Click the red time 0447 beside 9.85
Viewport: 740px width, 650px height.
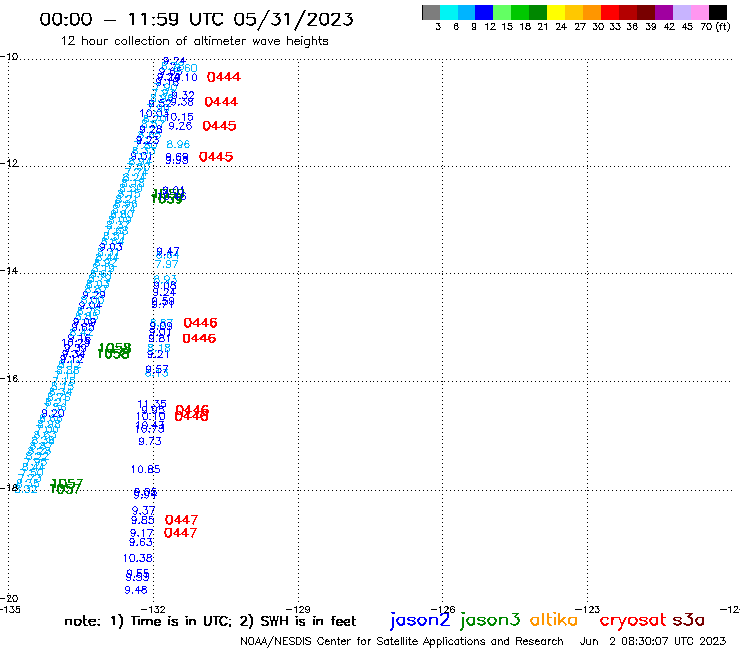pyautogui.click(x=181, y=520)
